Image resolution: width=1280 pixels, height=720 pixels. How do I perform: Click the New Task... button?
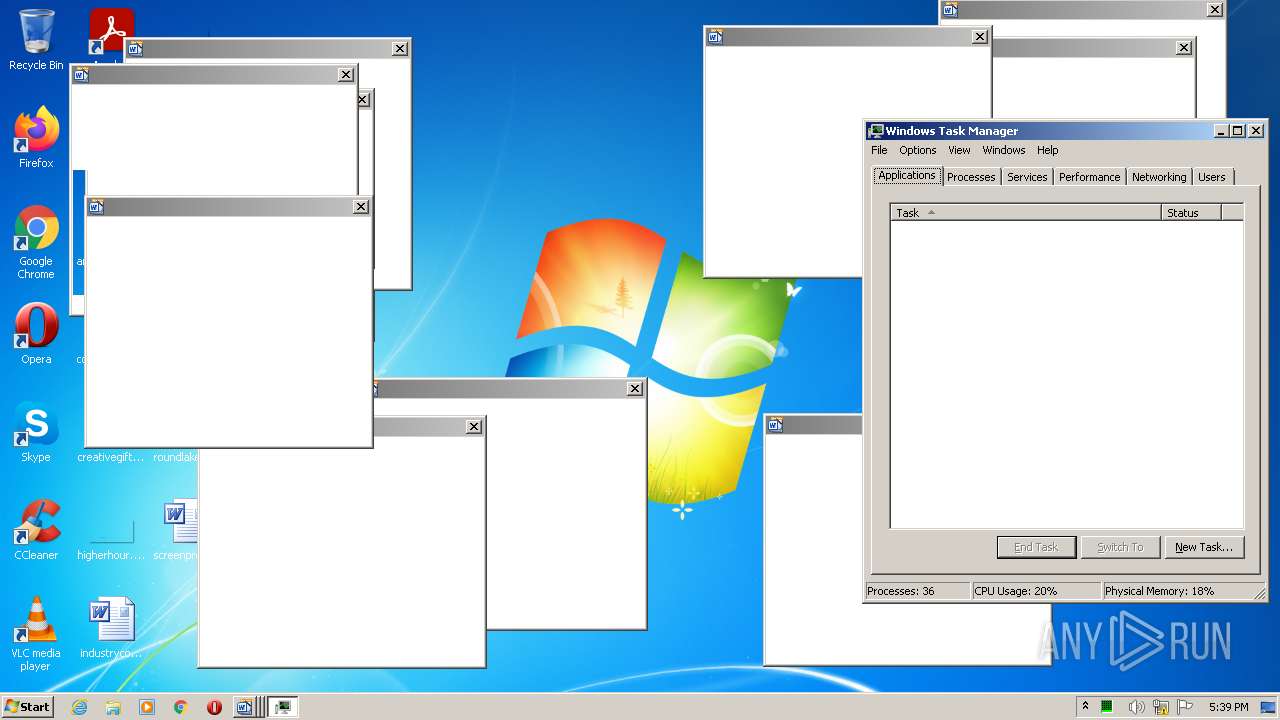coord(1204,547)
